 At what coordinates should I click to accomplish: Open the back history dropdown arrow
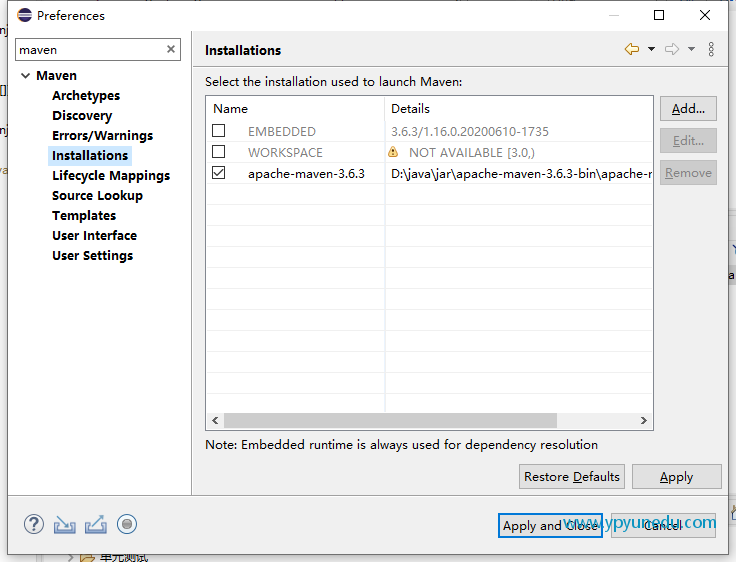[652, 49]
